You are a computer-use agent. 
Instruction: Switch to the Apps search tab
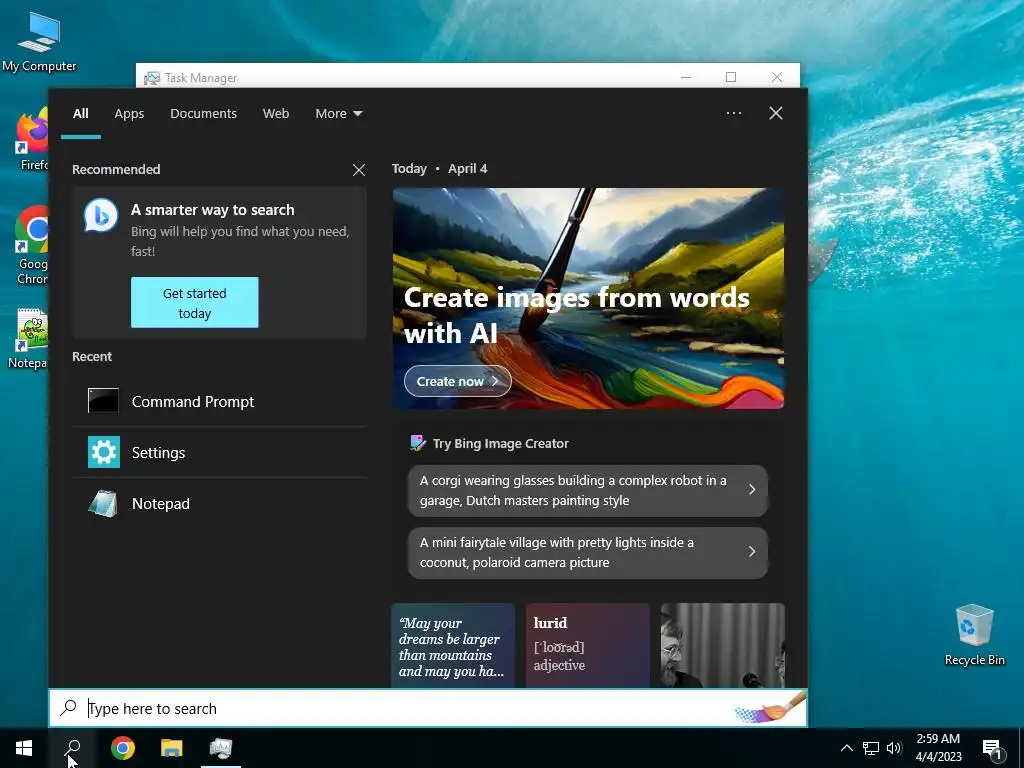click(129, 114)
